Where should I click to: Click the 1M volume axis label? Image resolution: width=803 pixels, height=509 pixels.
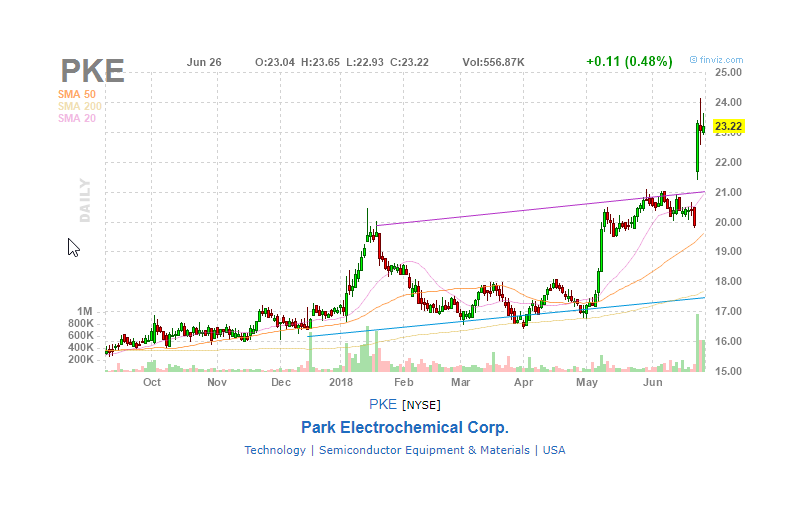click(x=85, y=311)
